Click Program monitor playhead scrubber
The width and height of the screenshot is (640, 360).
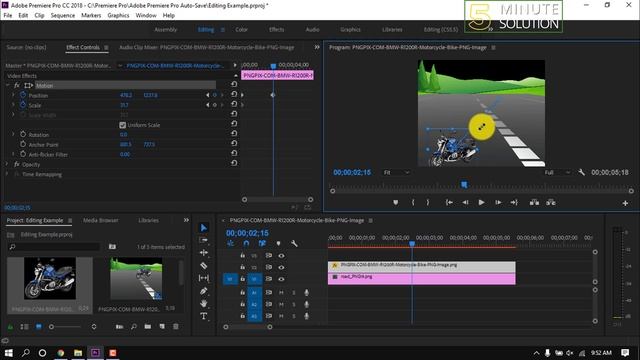click(x=464, y=185)
